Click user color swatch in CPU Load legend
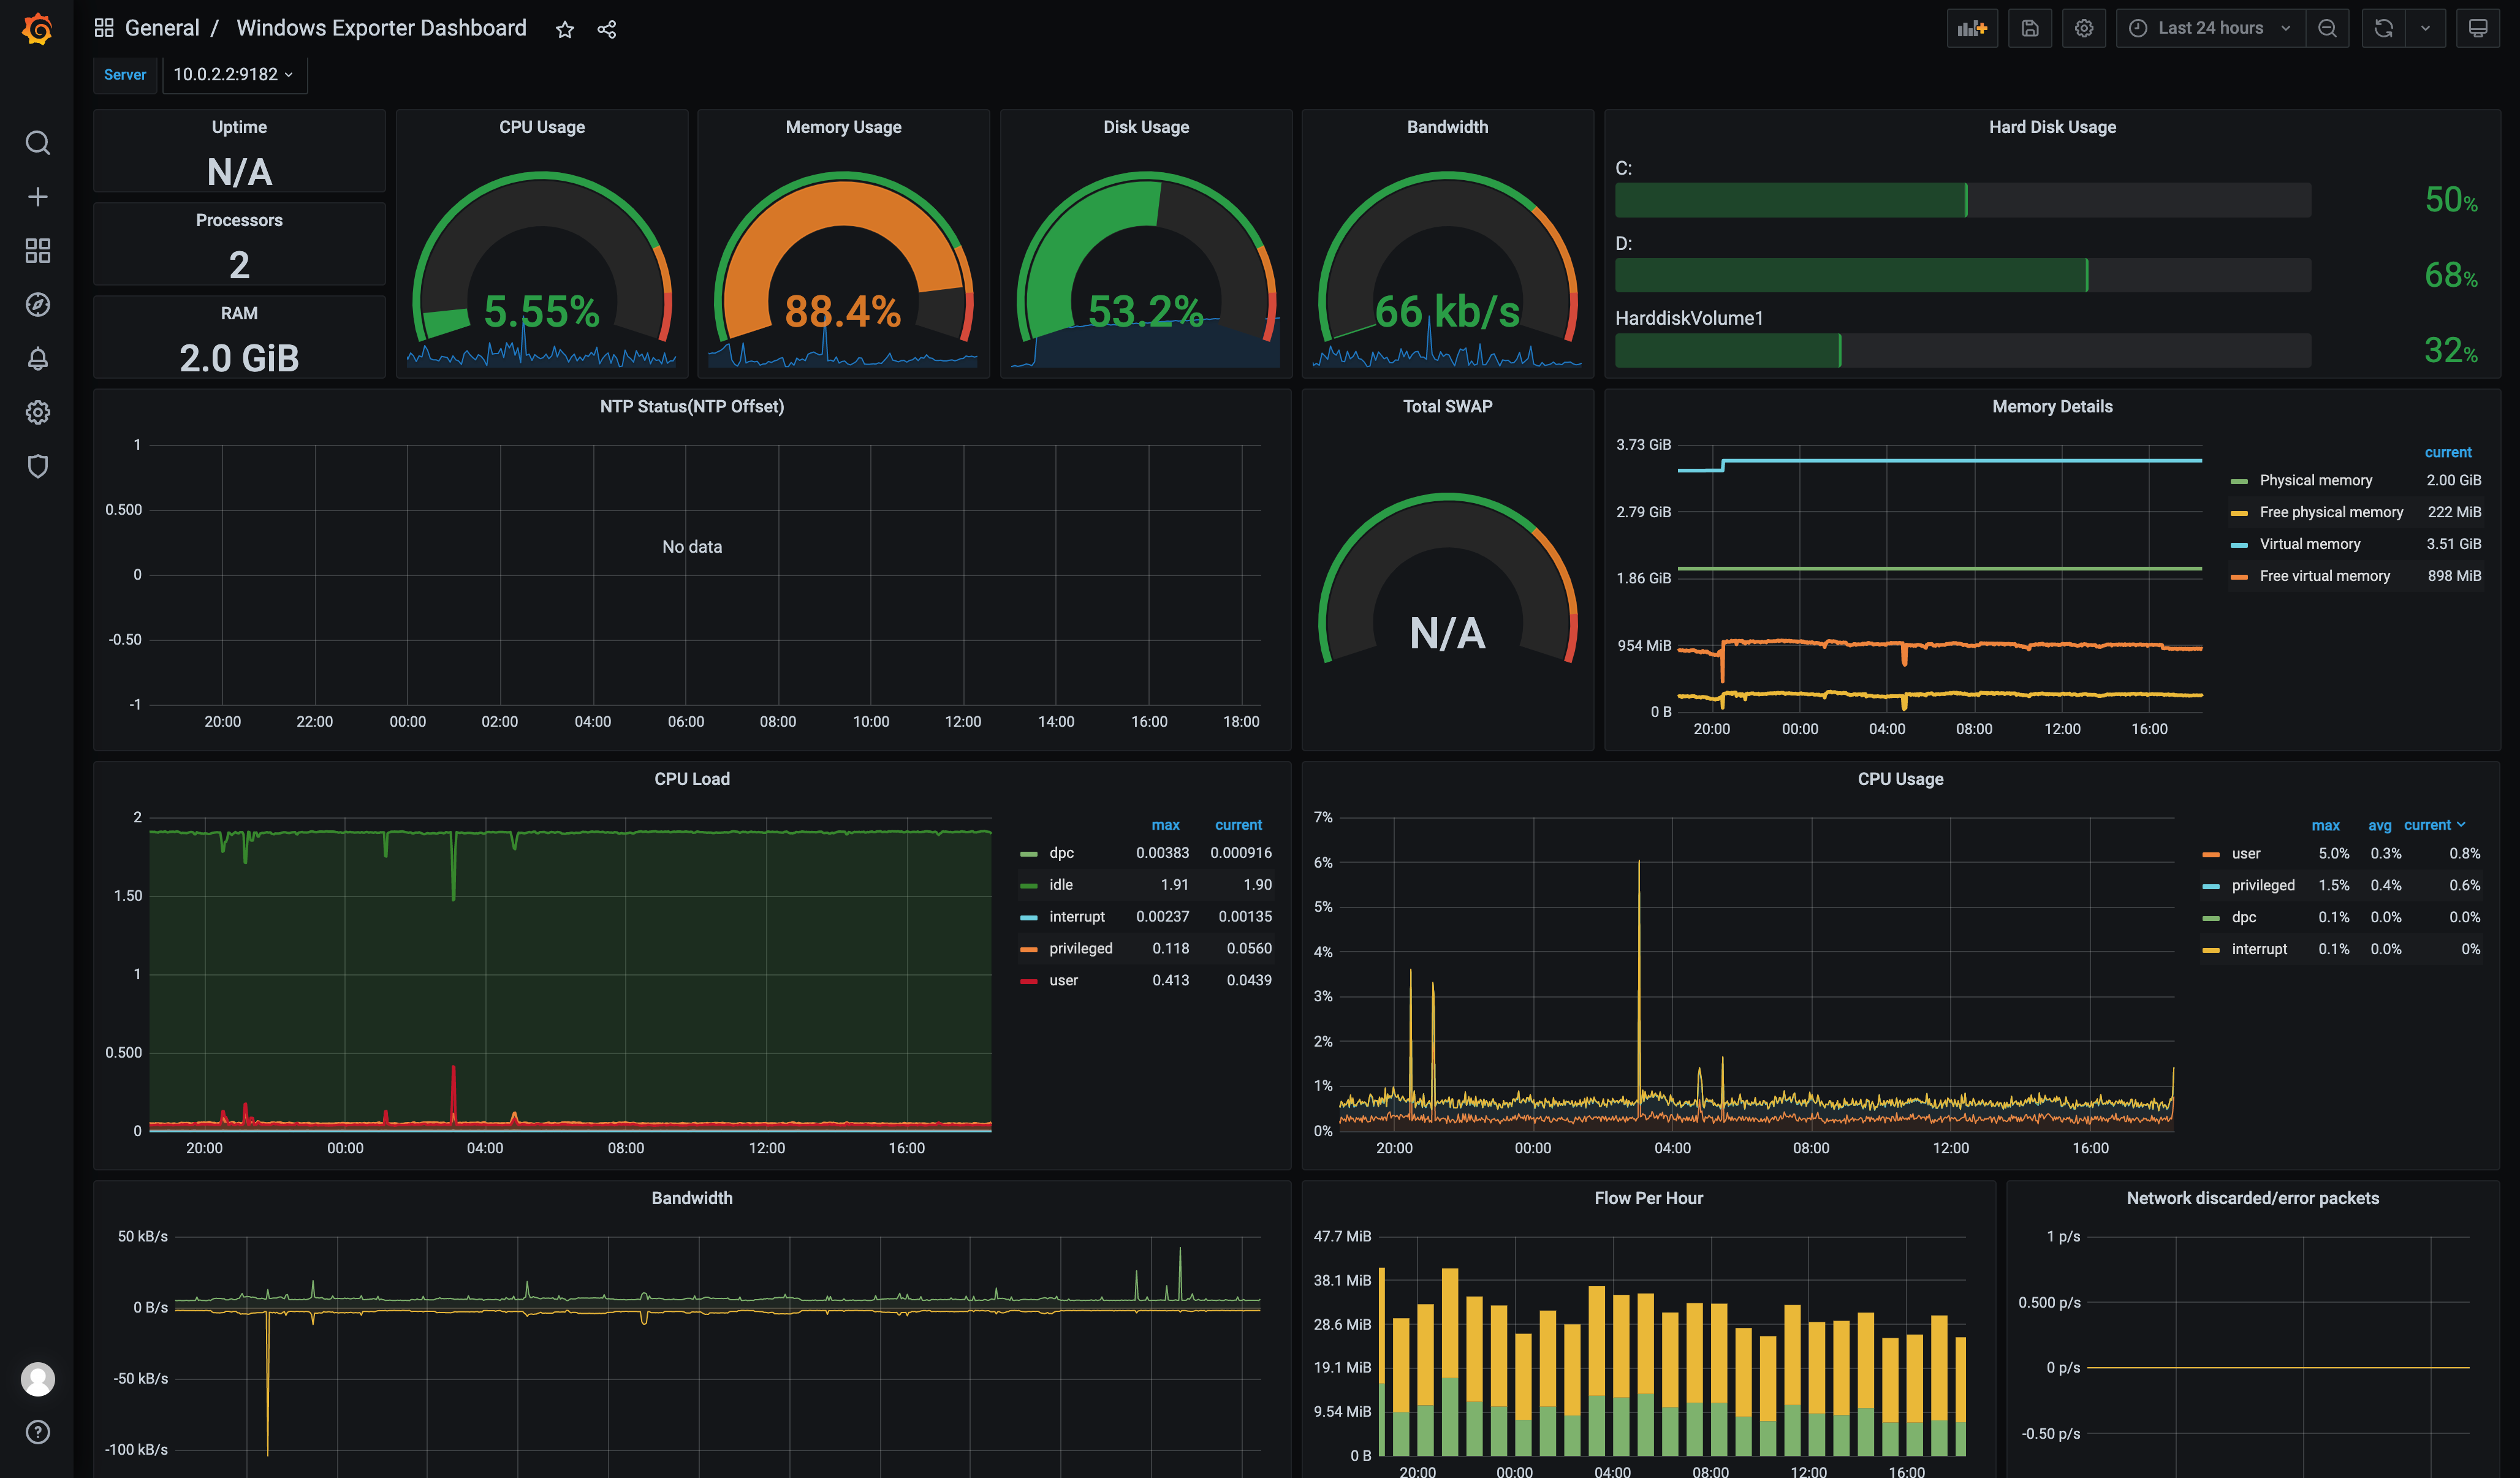2520x1478 pixels. (x=1028, y=981)
